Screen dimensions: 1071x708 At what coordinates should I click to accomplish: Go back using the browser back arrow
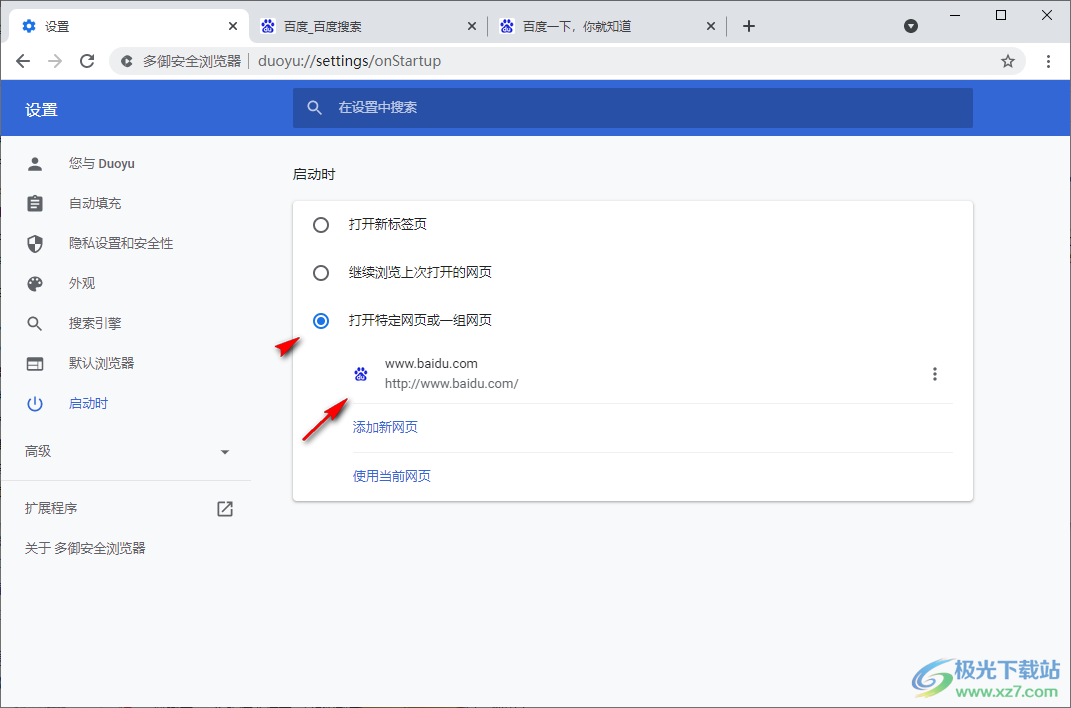pos(23,61)
